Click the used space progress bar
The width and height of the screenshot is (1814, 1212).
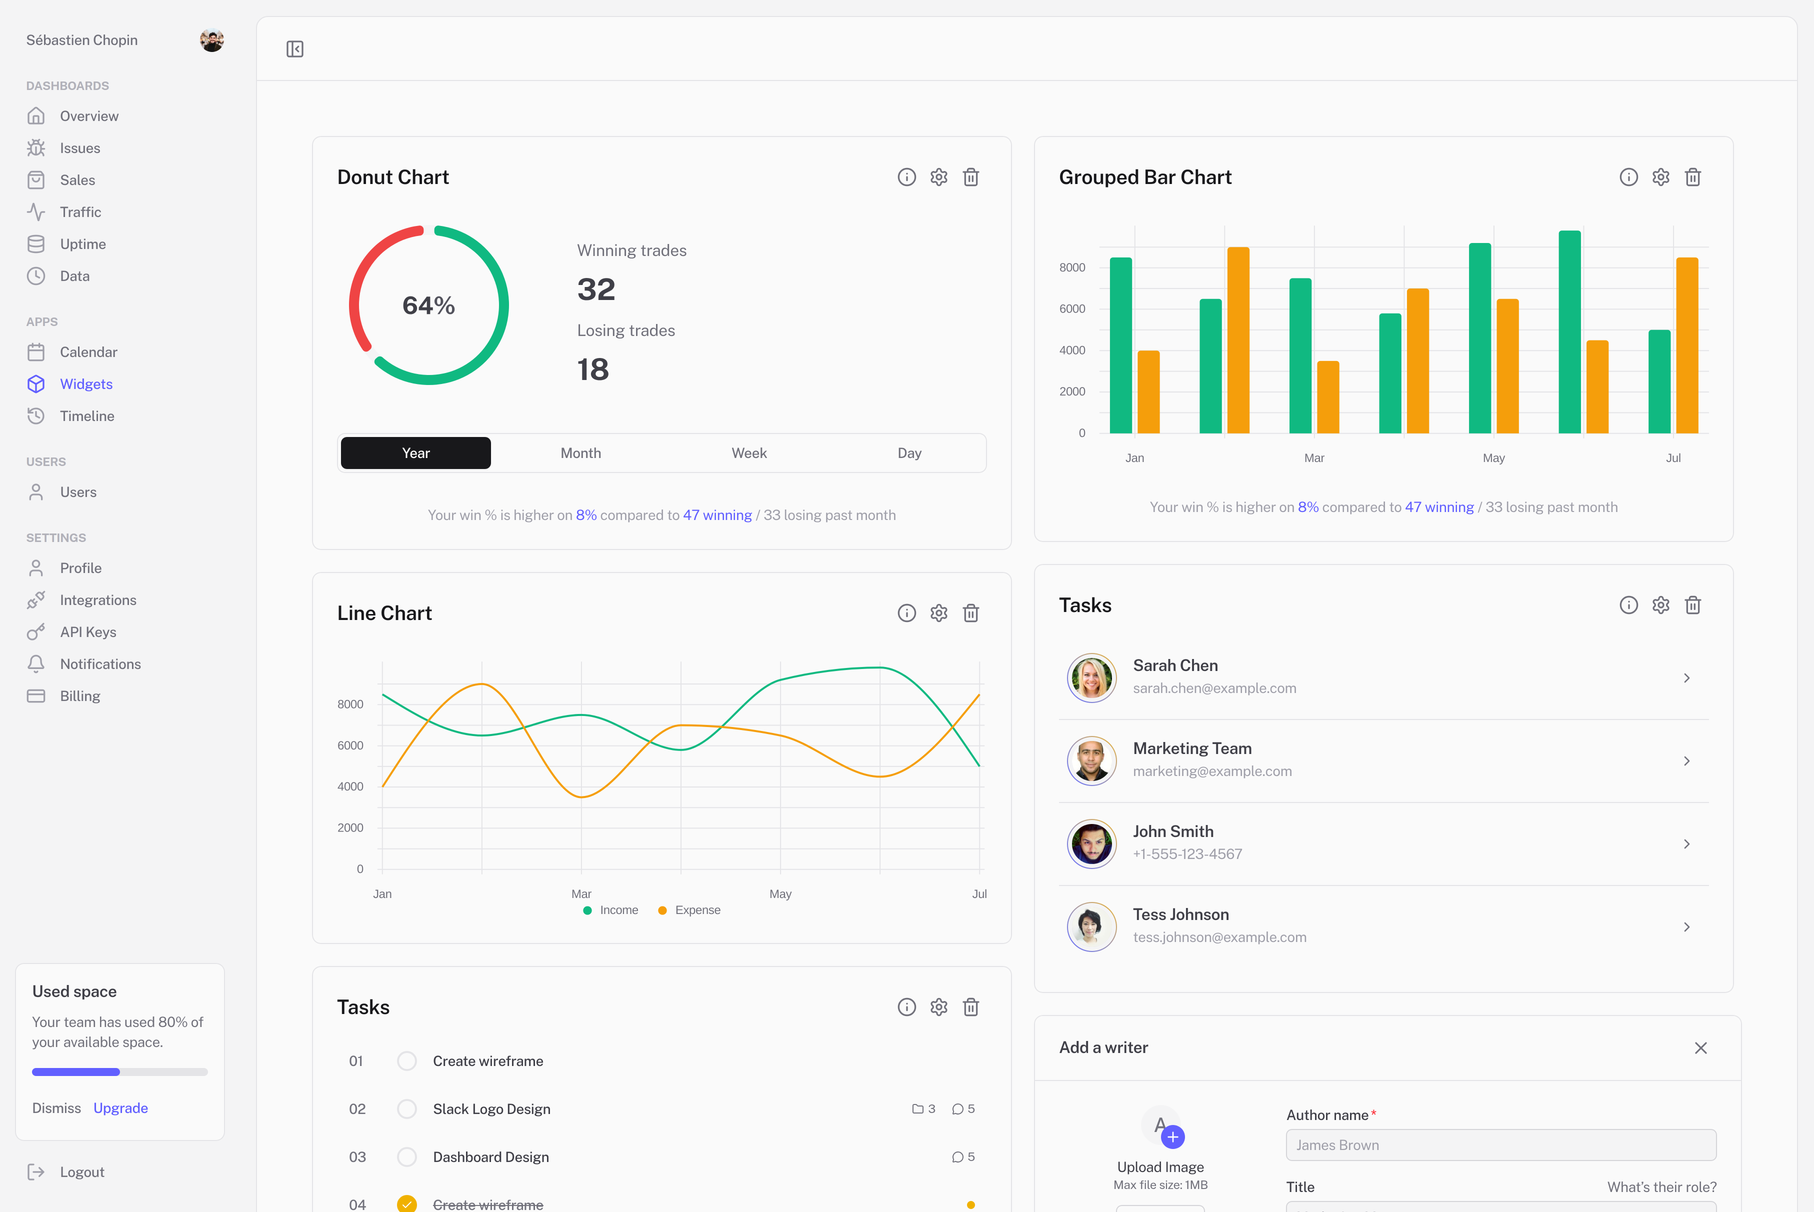click(x=120, y=1072)
